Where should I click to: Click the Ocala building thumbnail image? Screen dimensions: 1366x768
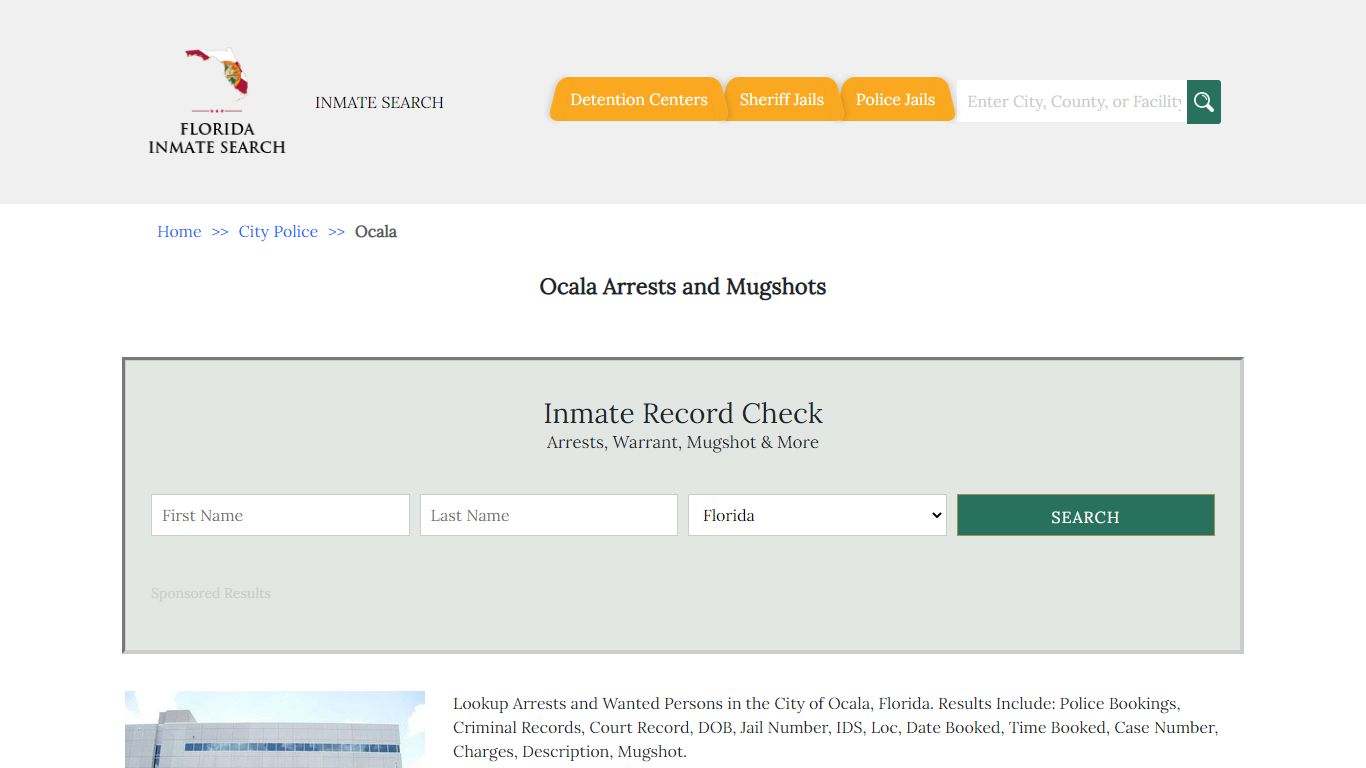point(275,729)
